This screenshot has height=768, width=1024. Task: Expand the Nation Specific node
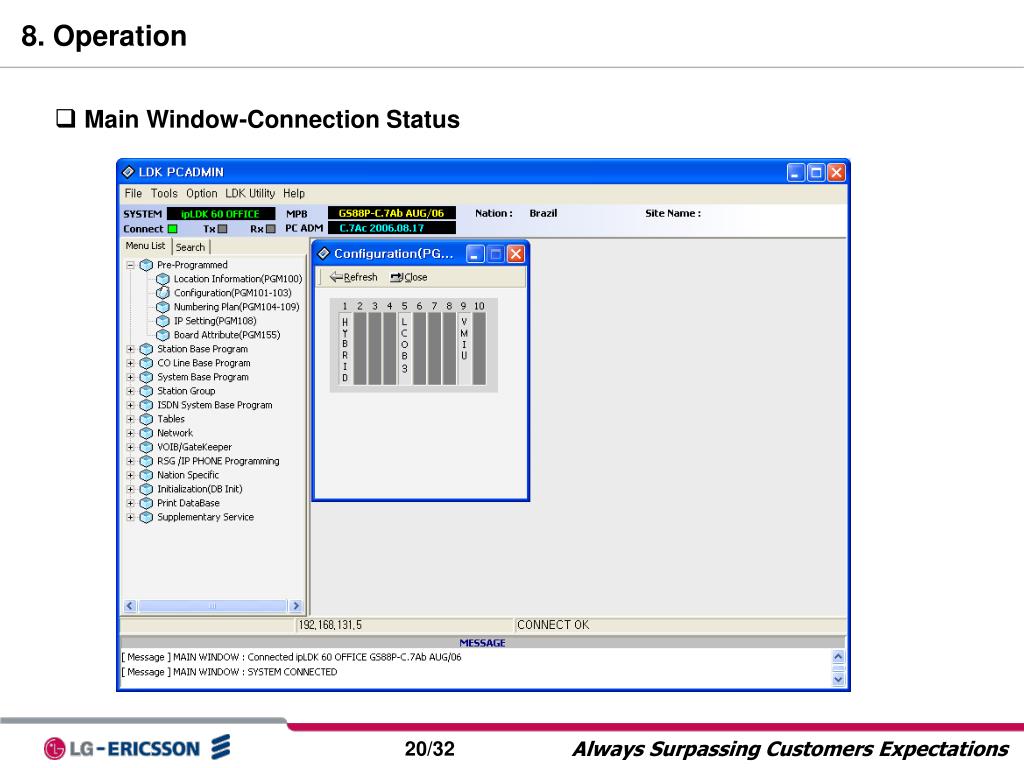(x=130, y=475)
